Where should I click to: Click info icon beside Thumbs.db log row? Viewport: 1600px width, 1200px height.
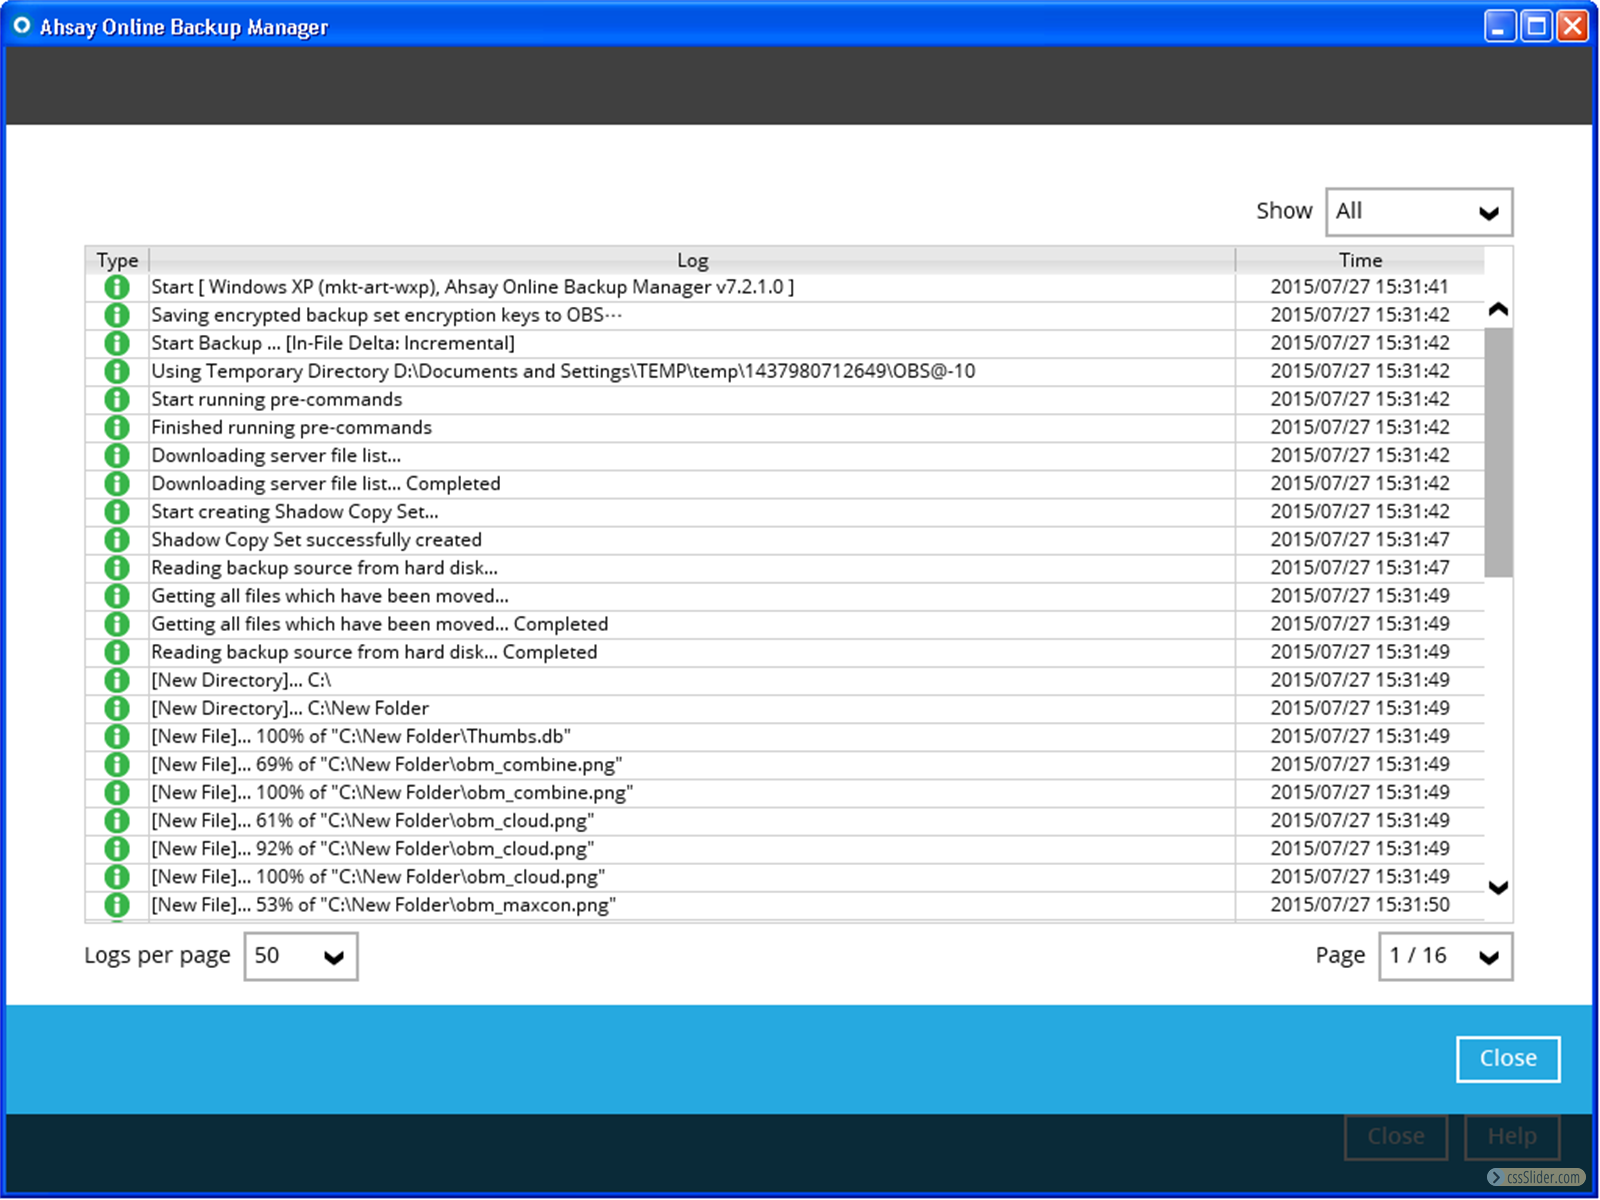[117, 736]
